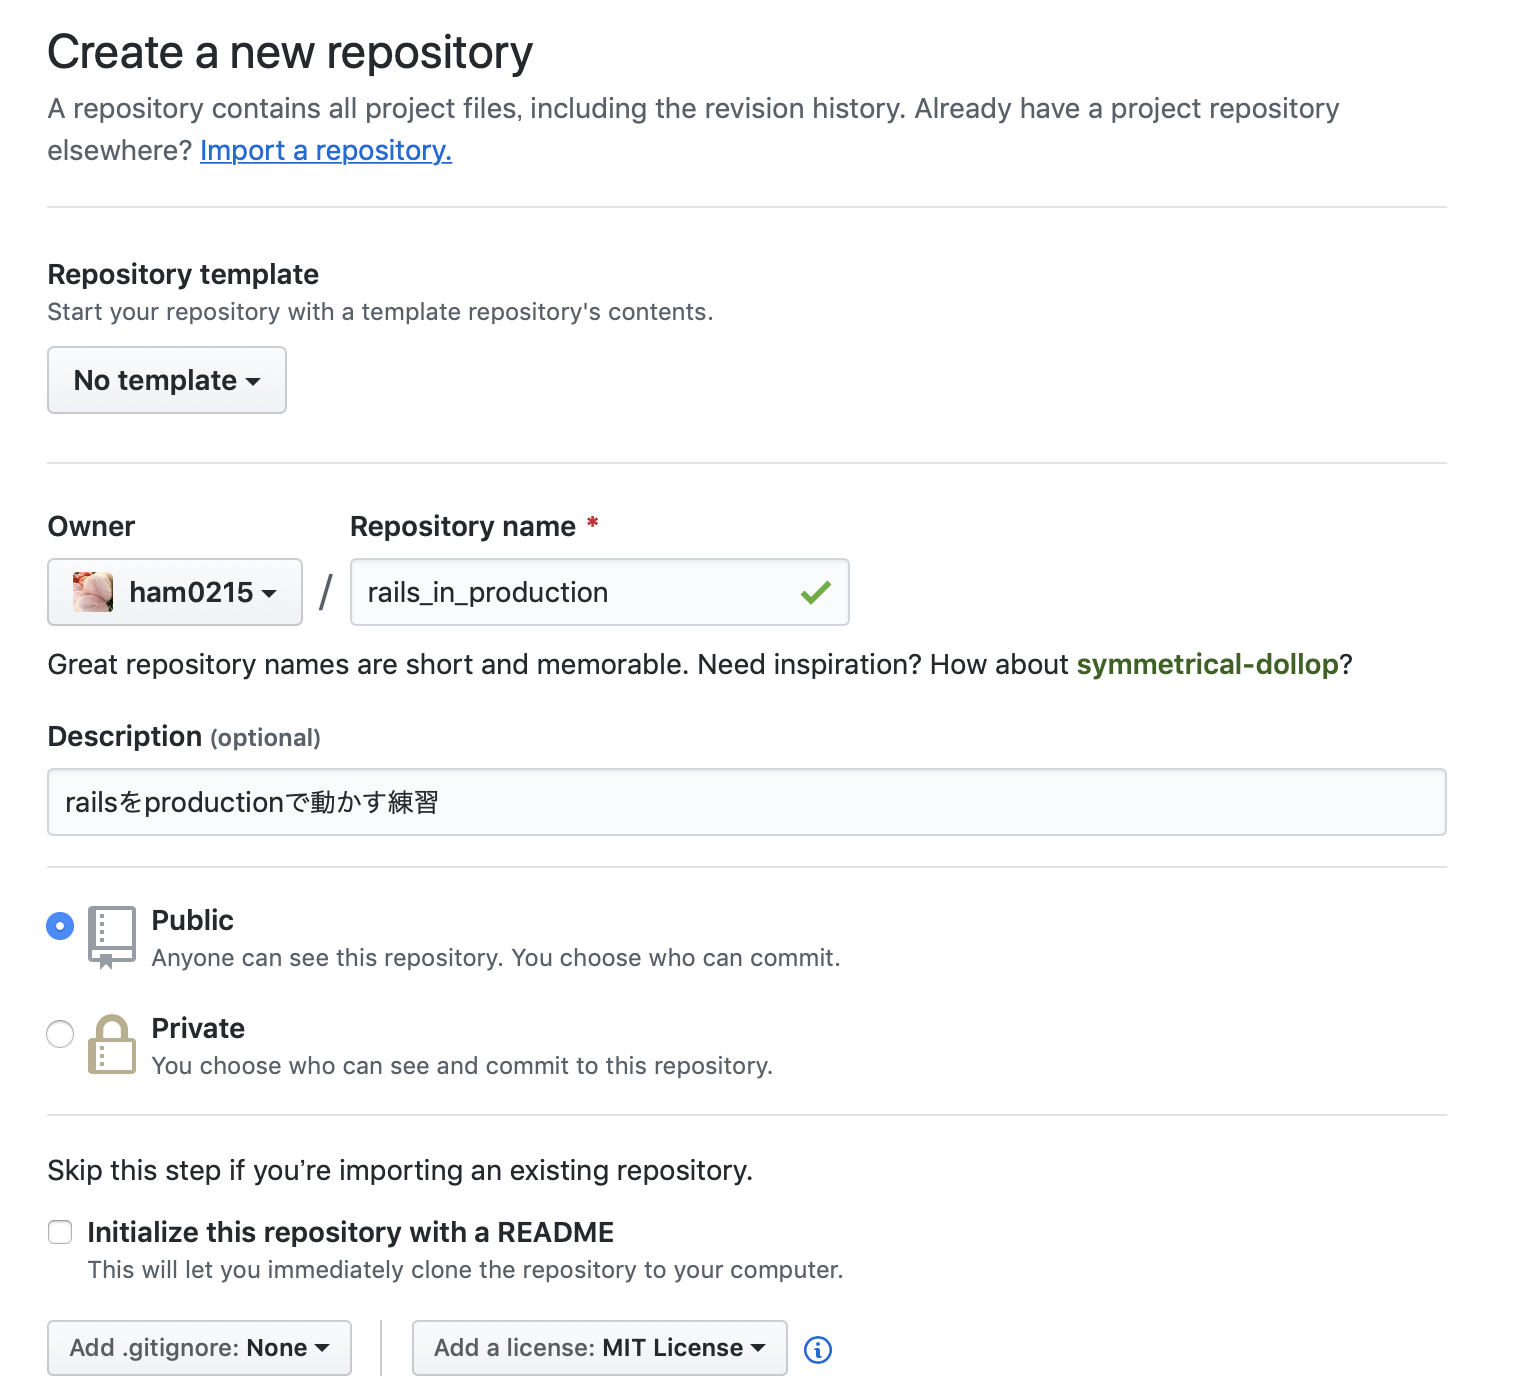Viewport: 1534px width, 1398px height.
Task: Open the Import a repository link
Action: [326, 150]
